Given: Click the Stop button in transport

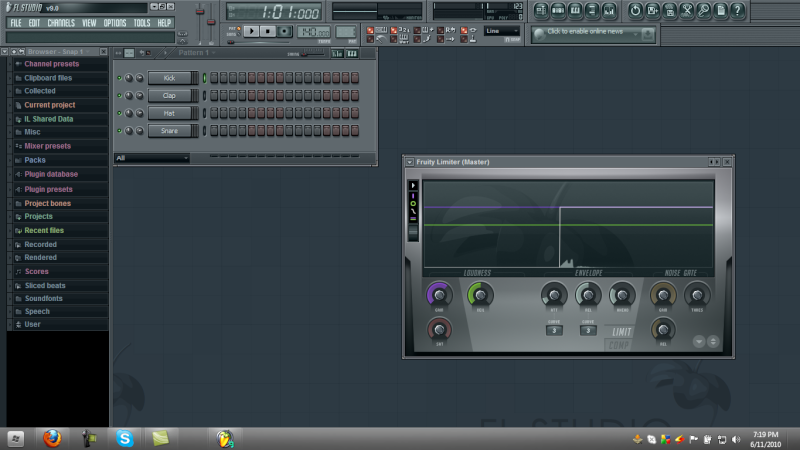Looking at the screenshot, I should (267, 32).
